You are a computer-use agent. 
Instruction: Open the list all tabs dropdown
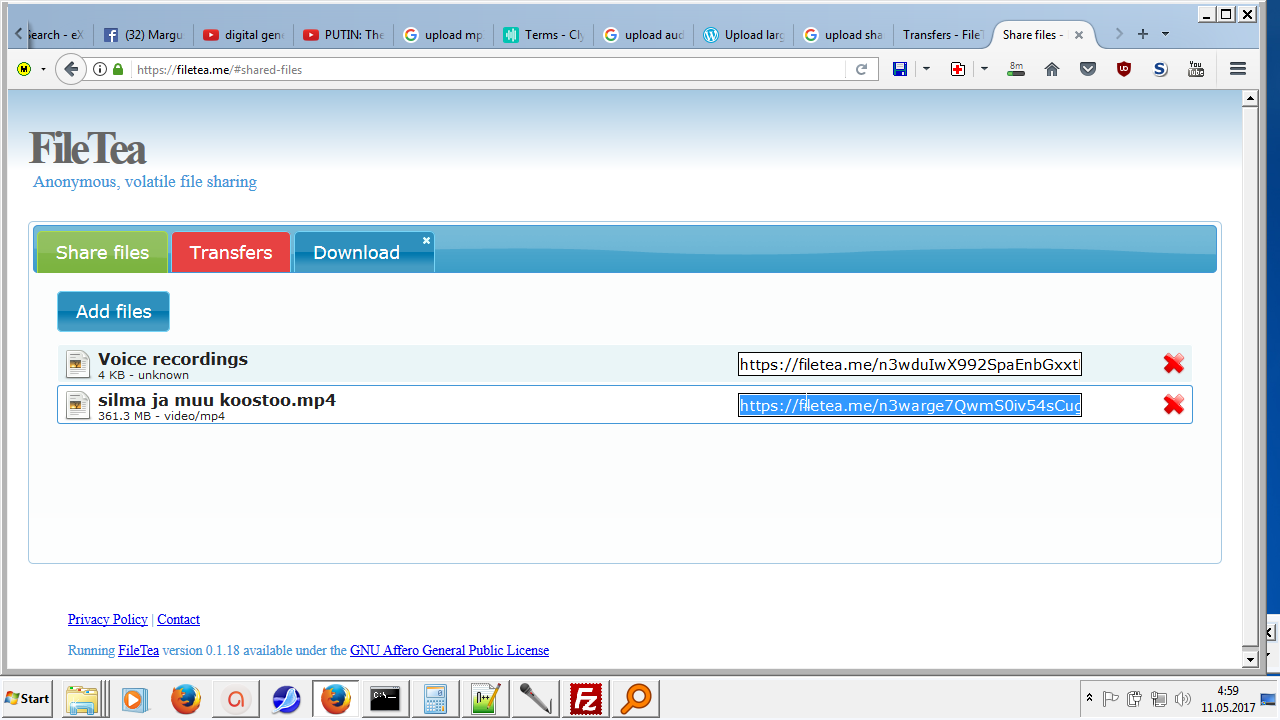point(1166,34)
